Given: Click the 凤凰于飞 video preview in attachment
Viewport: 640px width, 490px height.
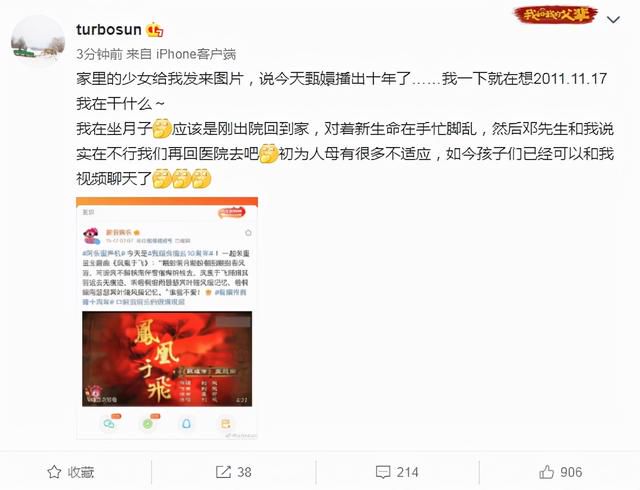Looking at the screenshot, I should pos(167,359).
